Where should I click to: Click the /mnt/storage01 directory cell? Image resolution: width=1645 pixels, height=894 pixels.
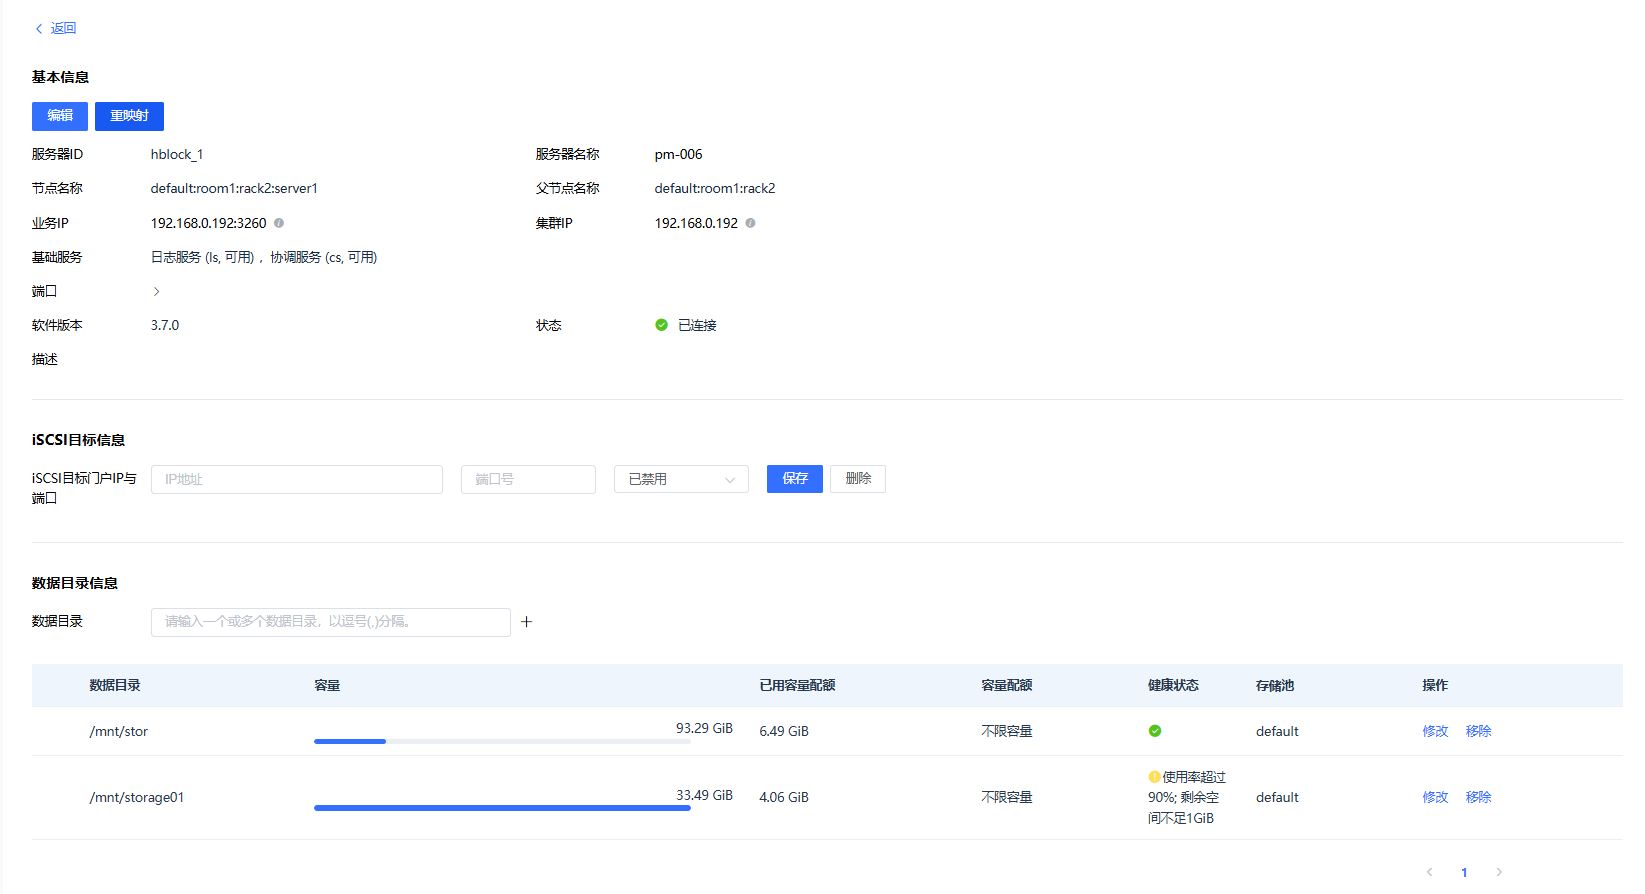click(x=137, y=797)
